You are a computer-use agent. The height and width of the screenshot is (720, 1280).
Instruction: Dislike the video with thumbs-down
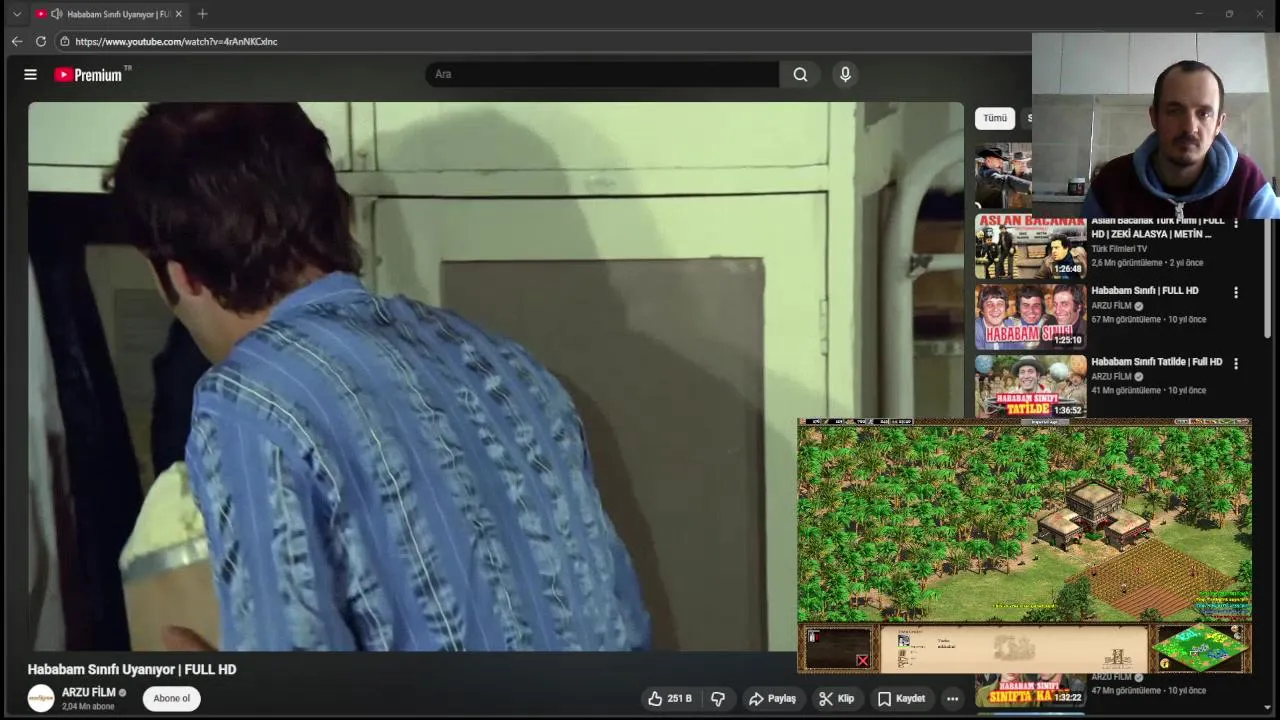point(718,698)
